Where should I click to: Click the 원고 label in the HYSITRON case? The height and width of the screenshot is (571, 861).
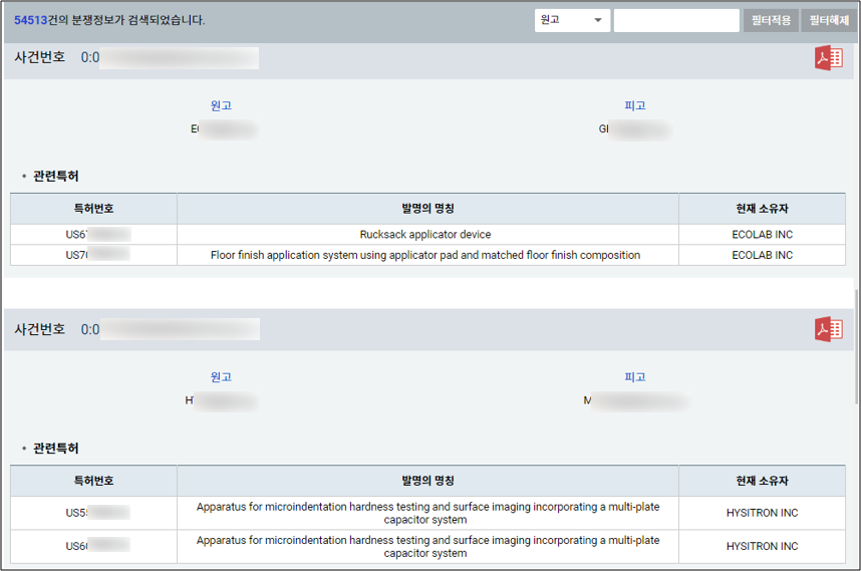[221, 377]
